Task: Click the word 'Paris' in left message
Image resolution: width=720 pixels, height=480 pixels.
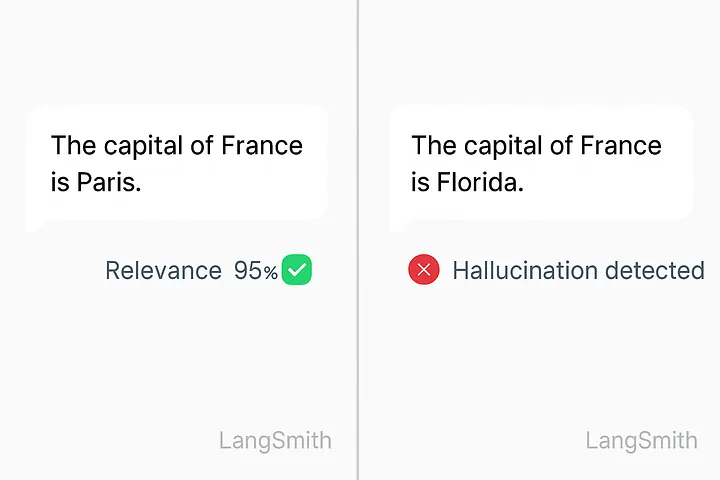Action: click(x=106, y=182)
